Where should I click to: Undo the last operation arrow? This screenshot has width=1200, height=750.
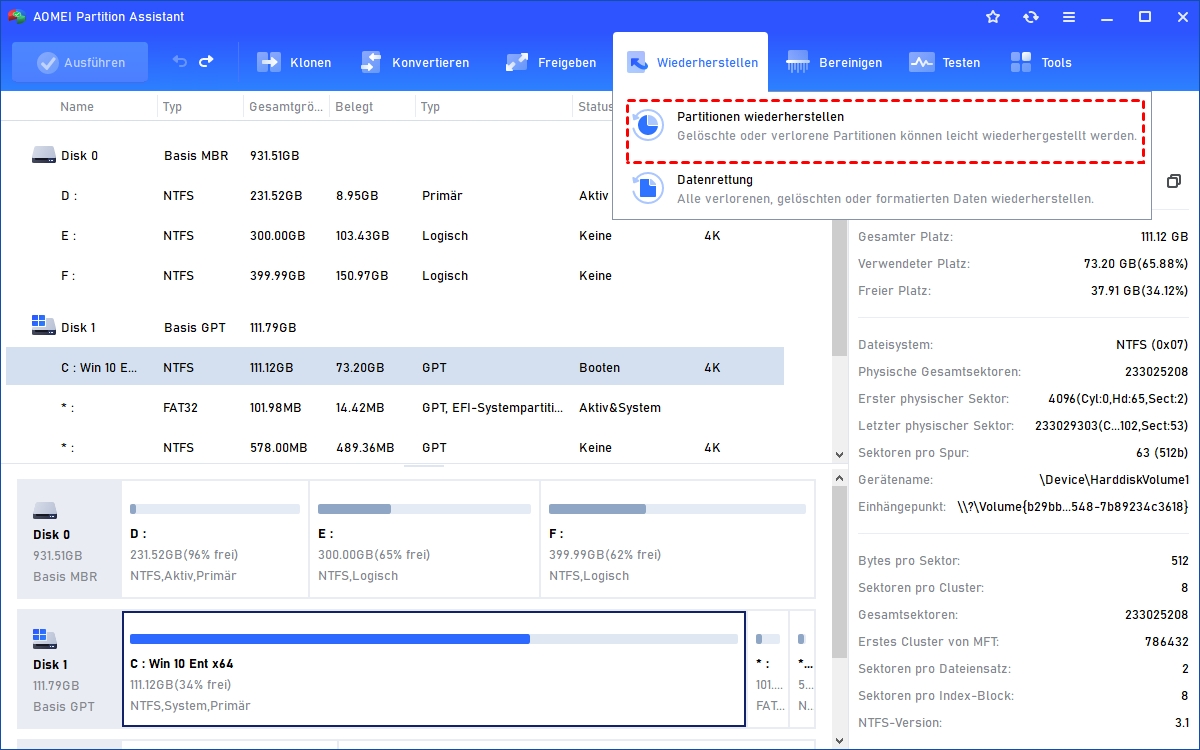180,62
